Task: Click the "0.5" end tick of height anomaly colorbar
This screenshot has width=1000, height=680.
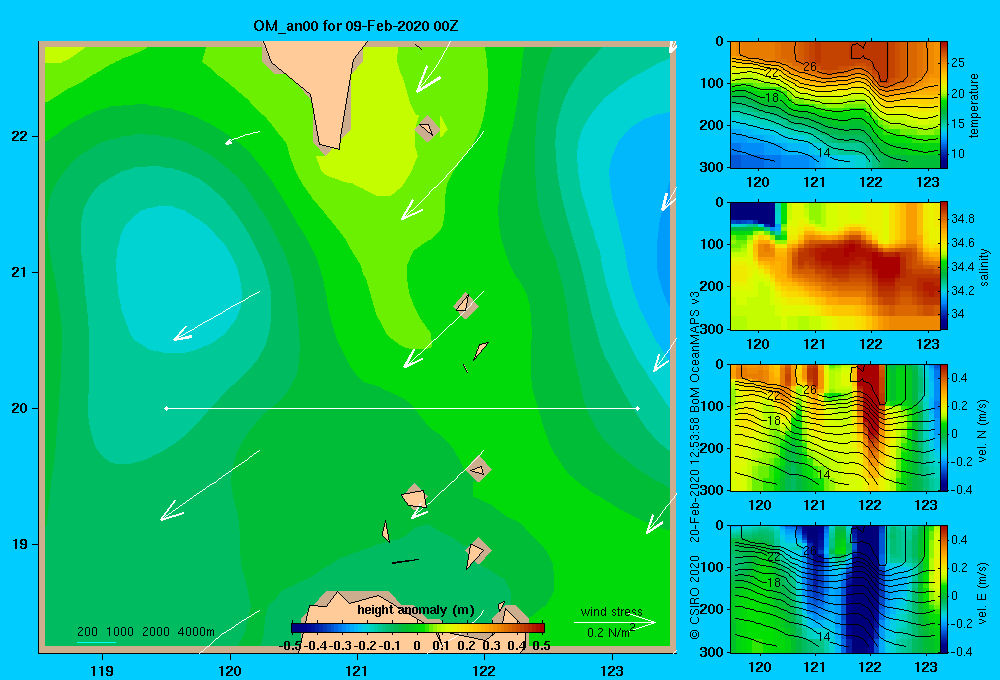Action: click(x=541, y=646)
